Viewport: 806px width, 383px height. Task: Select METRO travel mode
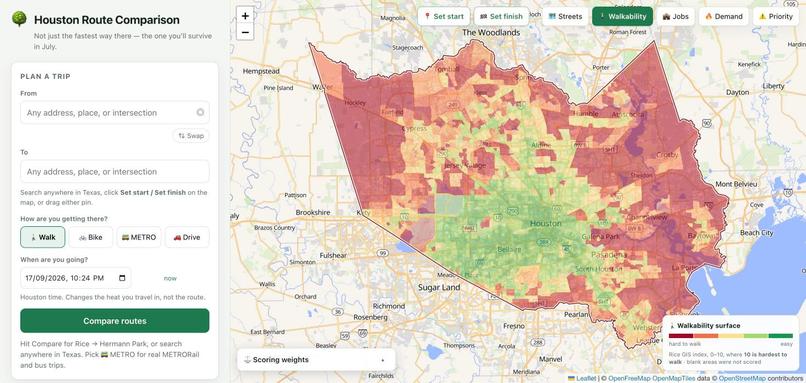(139, 237)
